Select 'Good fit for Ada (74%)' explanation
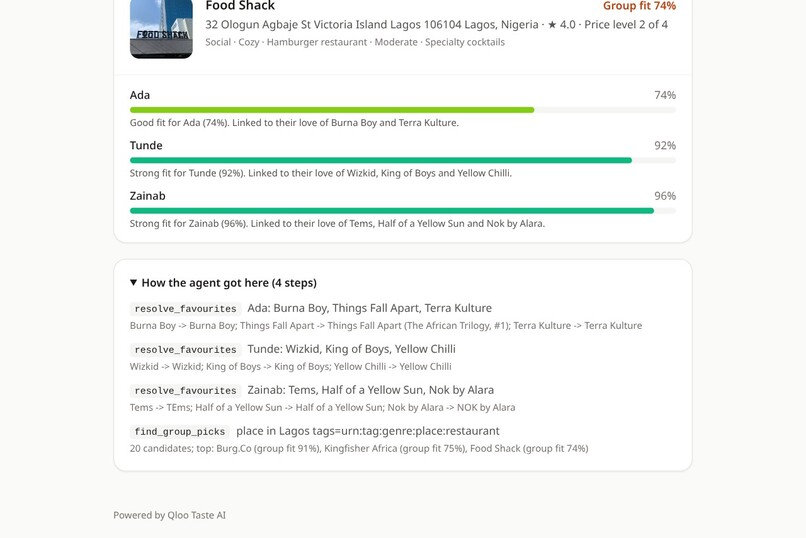 pos(294,123)
